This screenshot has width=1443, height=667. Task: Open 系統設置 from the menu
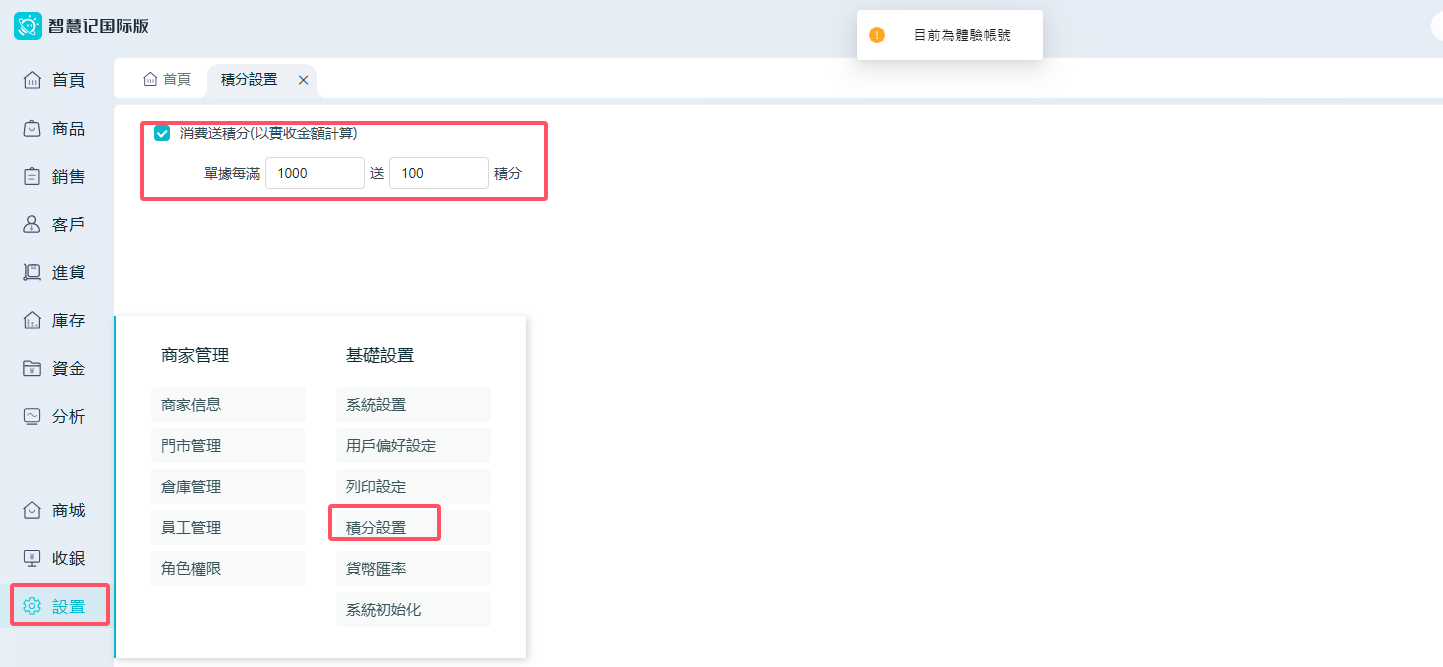click(x=376, y=404)
